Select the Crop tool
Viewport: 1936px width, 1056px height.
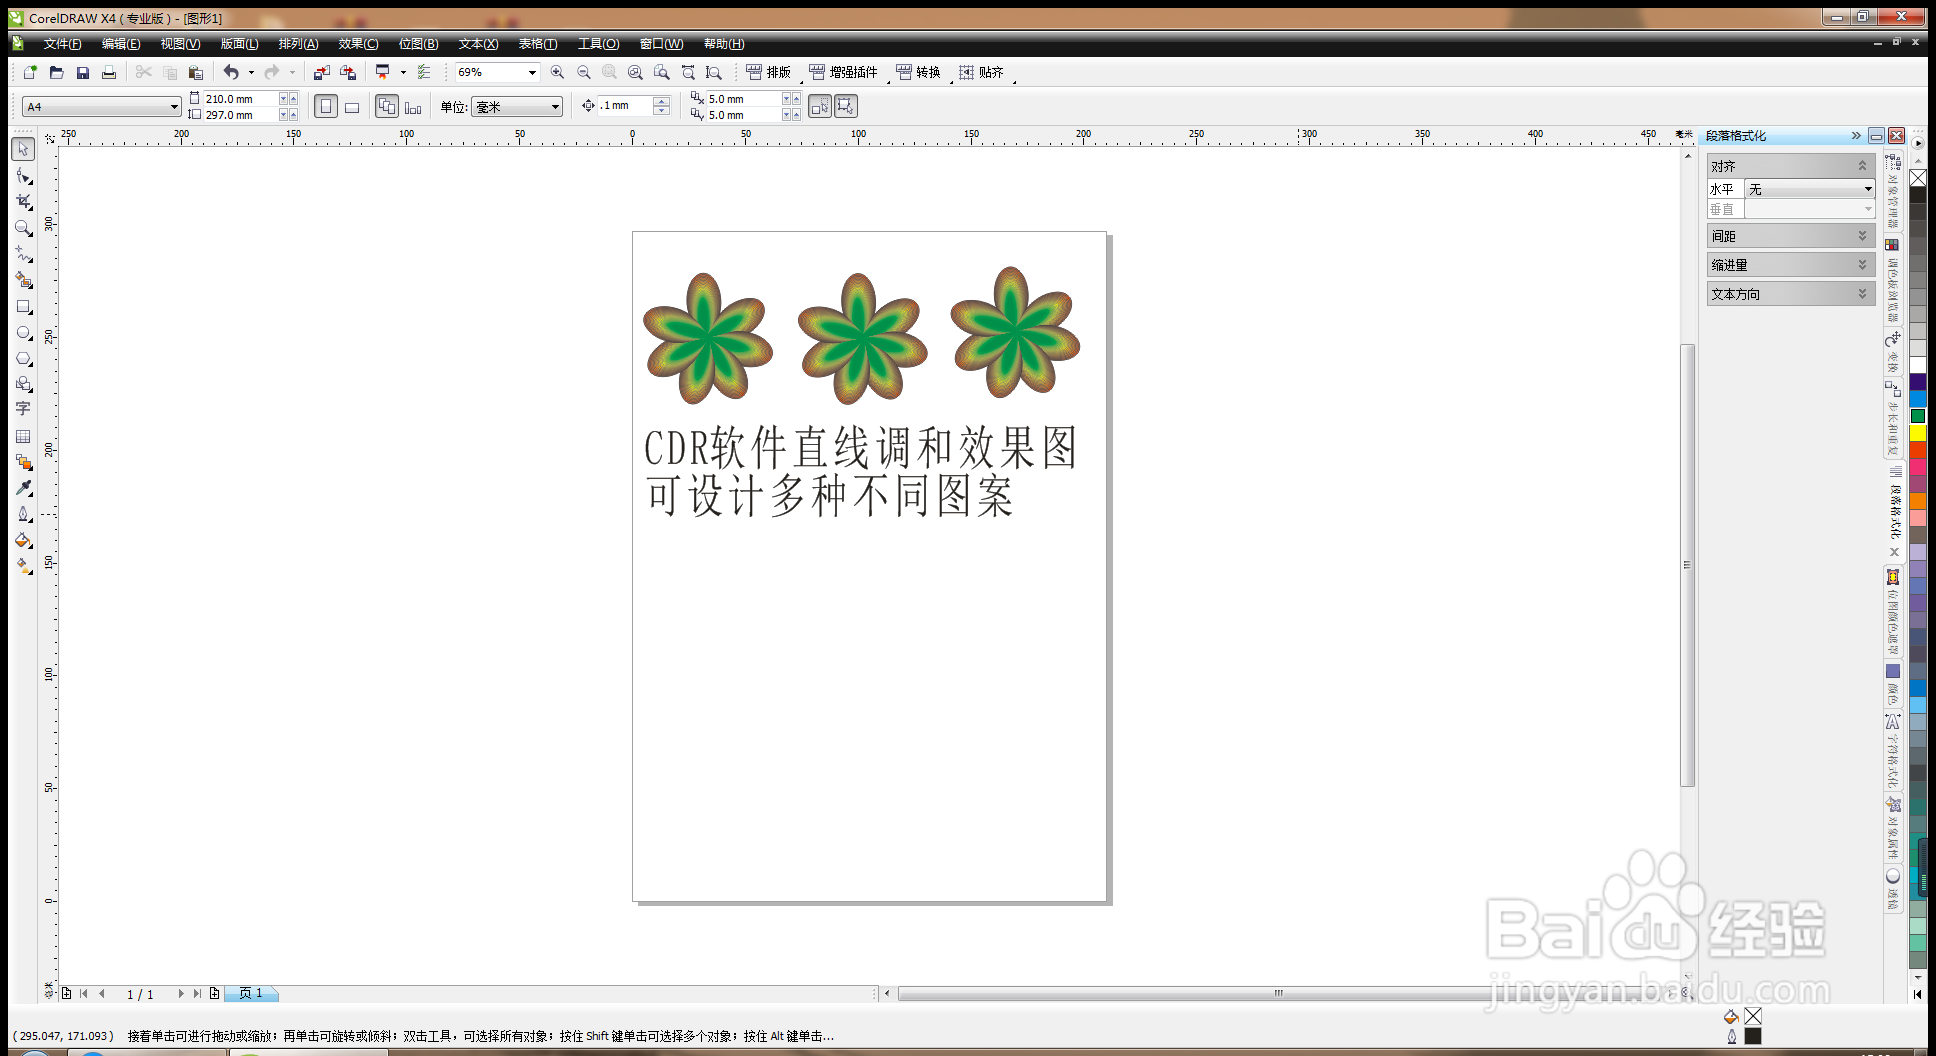pos(24,202)
